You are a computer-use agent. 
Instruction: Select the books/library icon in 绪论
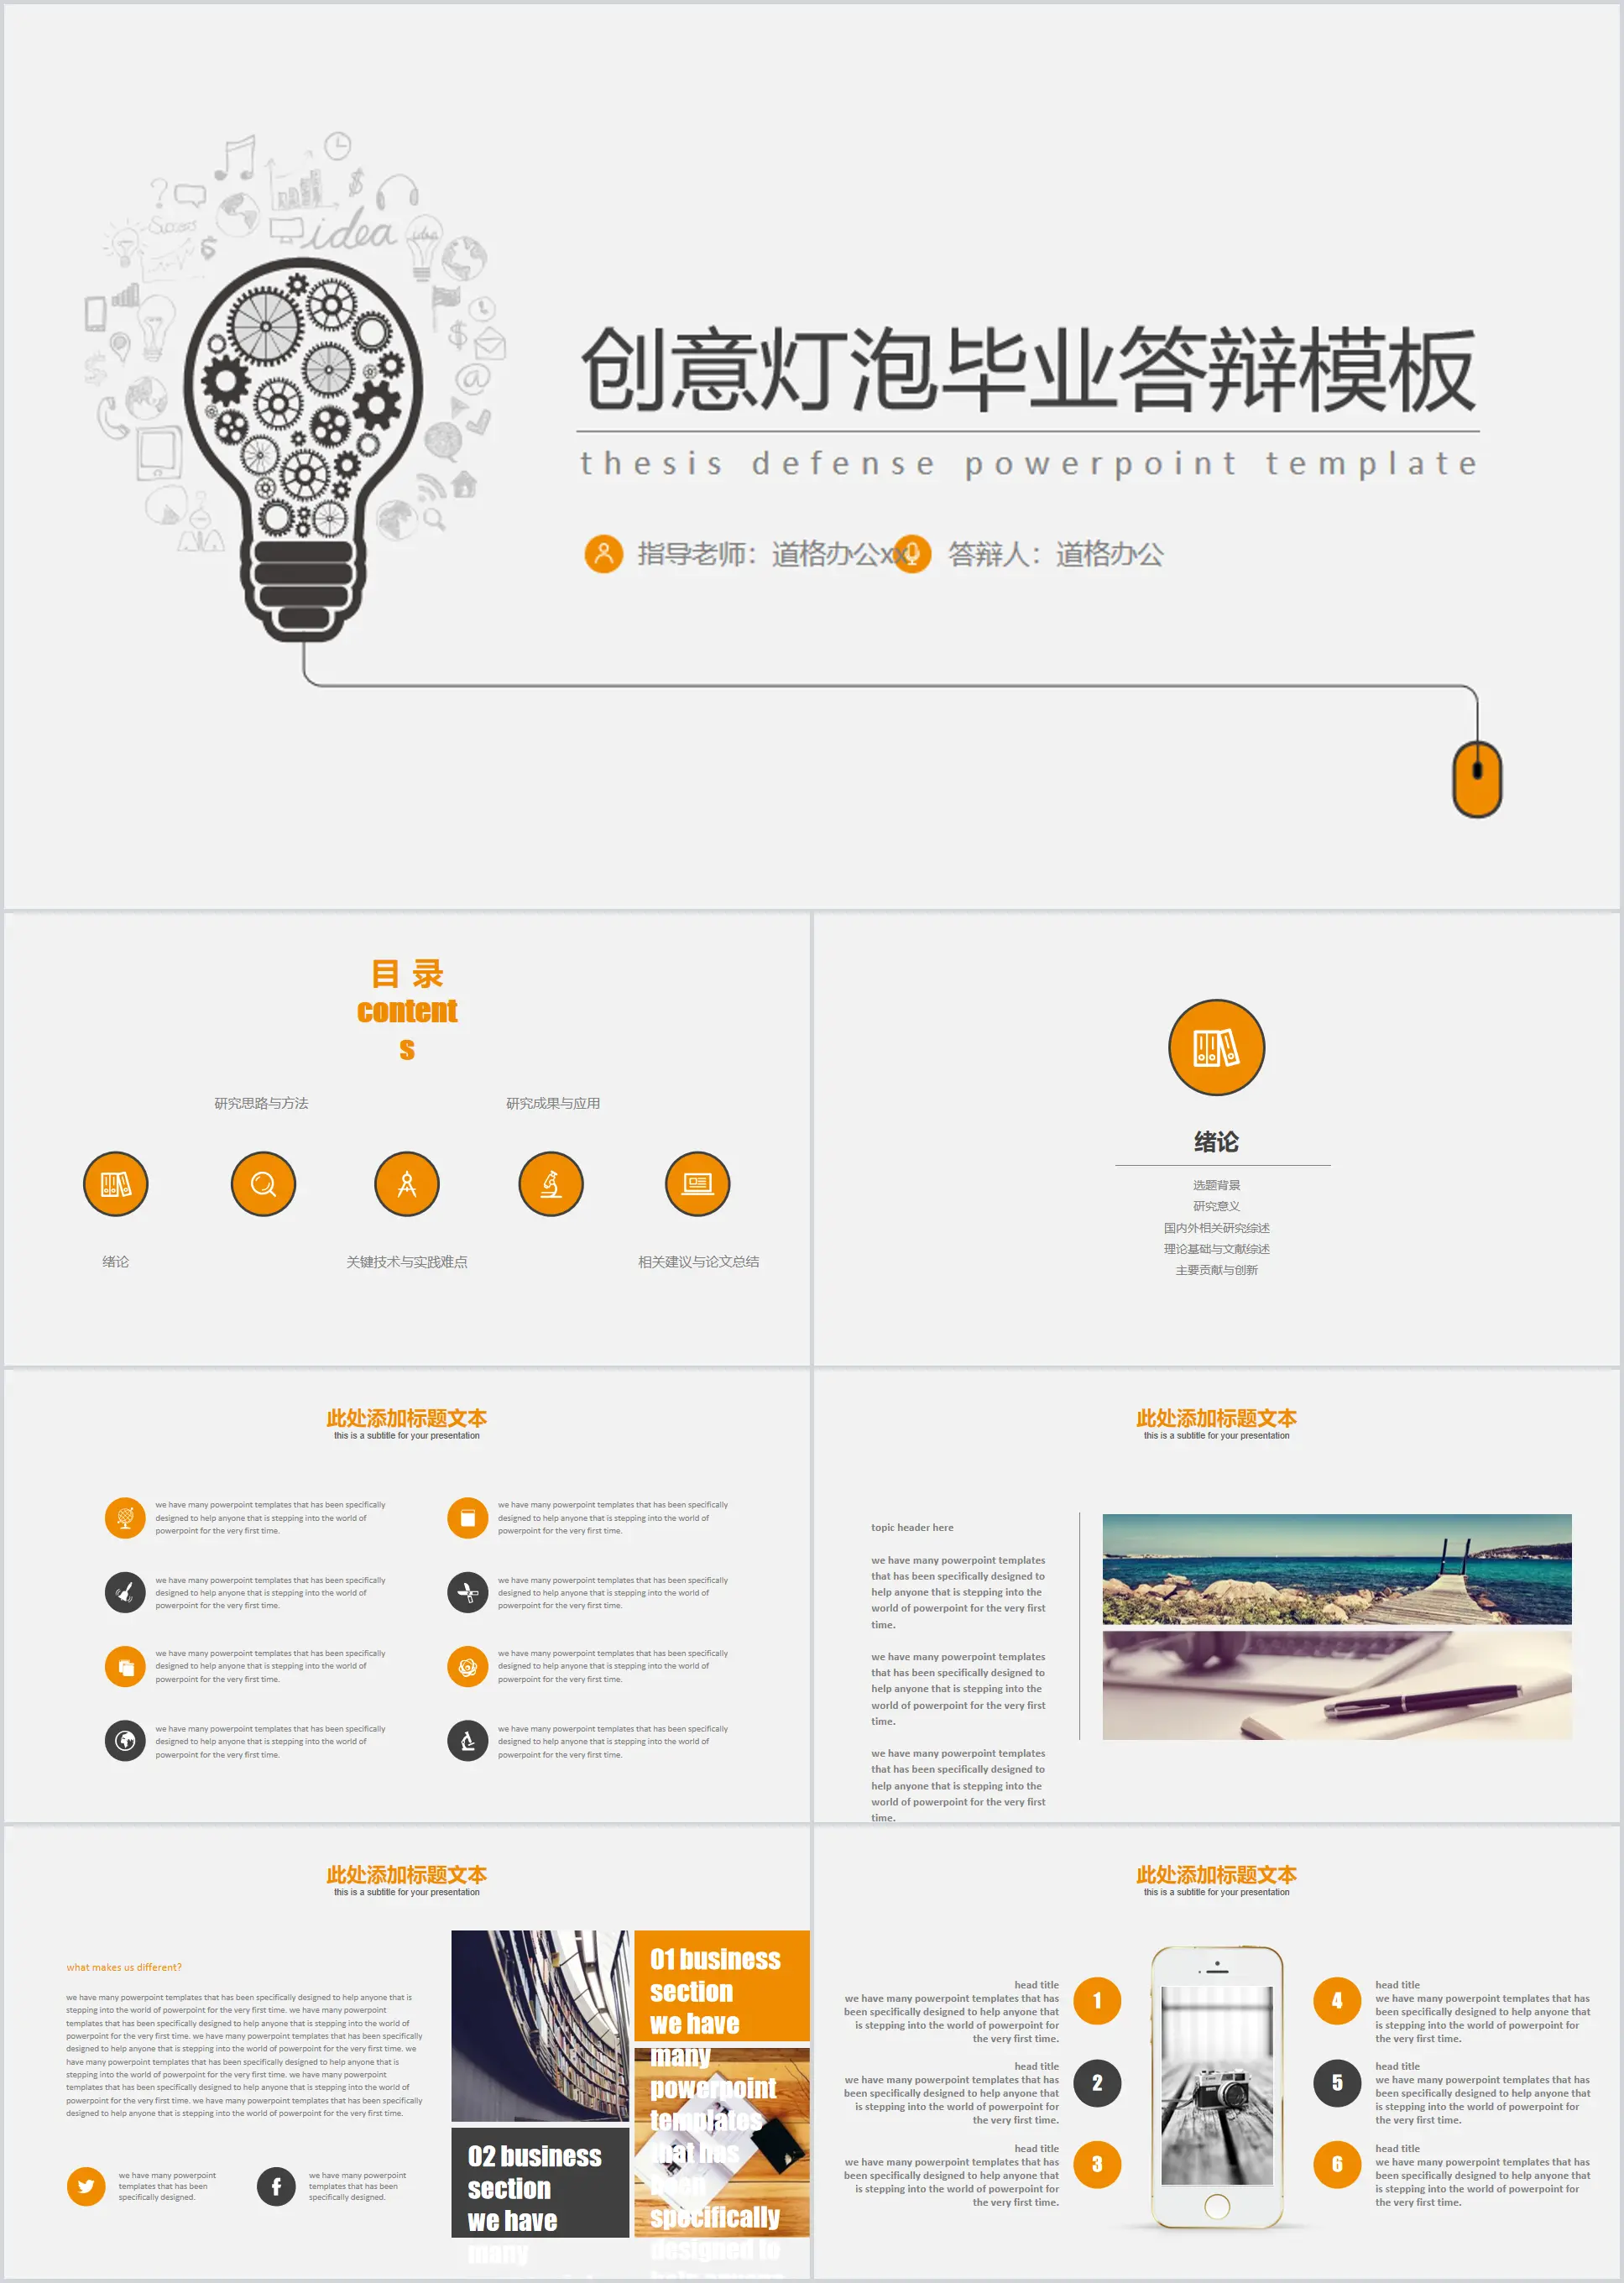1216,1047
